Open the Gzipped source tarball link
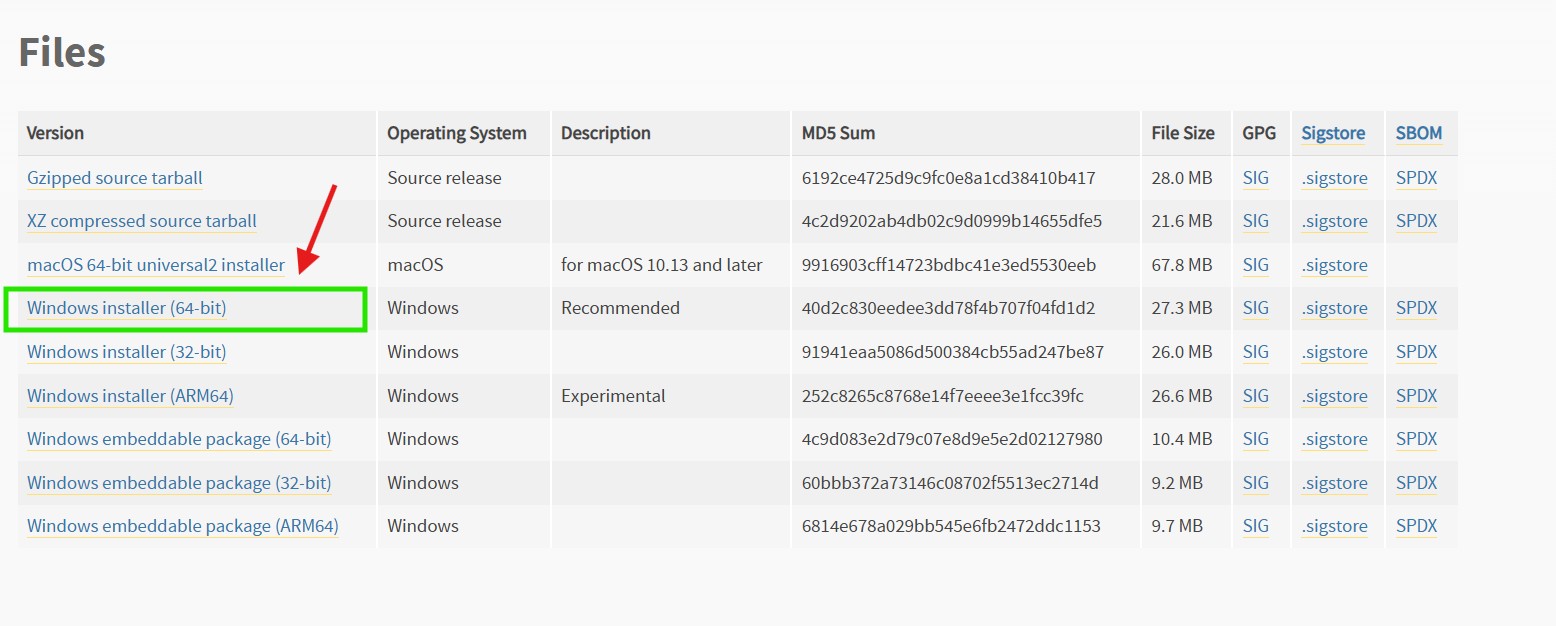1556x626 pixels. 115,178
